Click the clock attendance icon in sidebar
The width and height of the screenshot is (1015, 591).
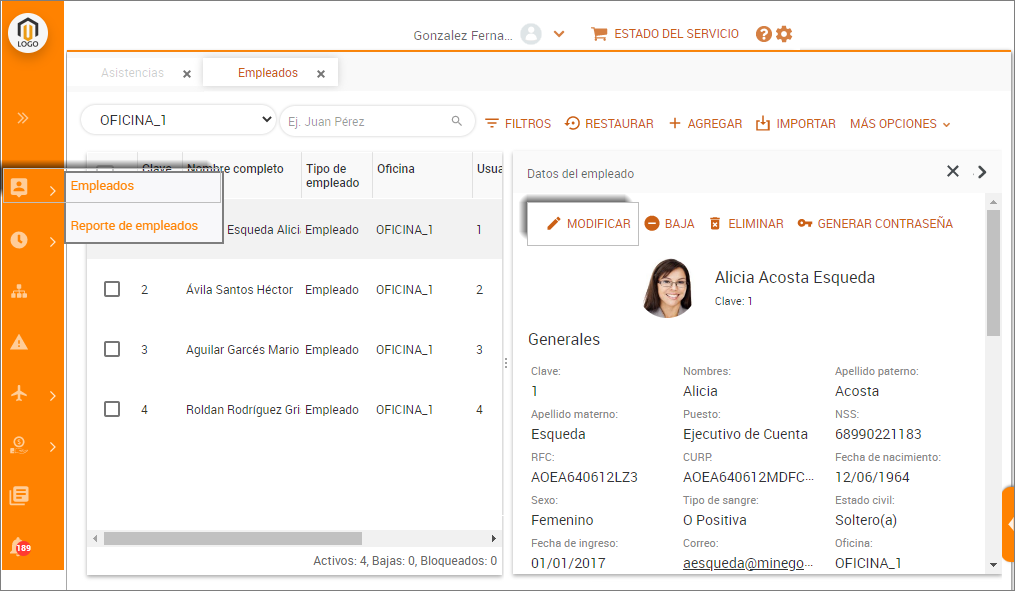(19, 240)
